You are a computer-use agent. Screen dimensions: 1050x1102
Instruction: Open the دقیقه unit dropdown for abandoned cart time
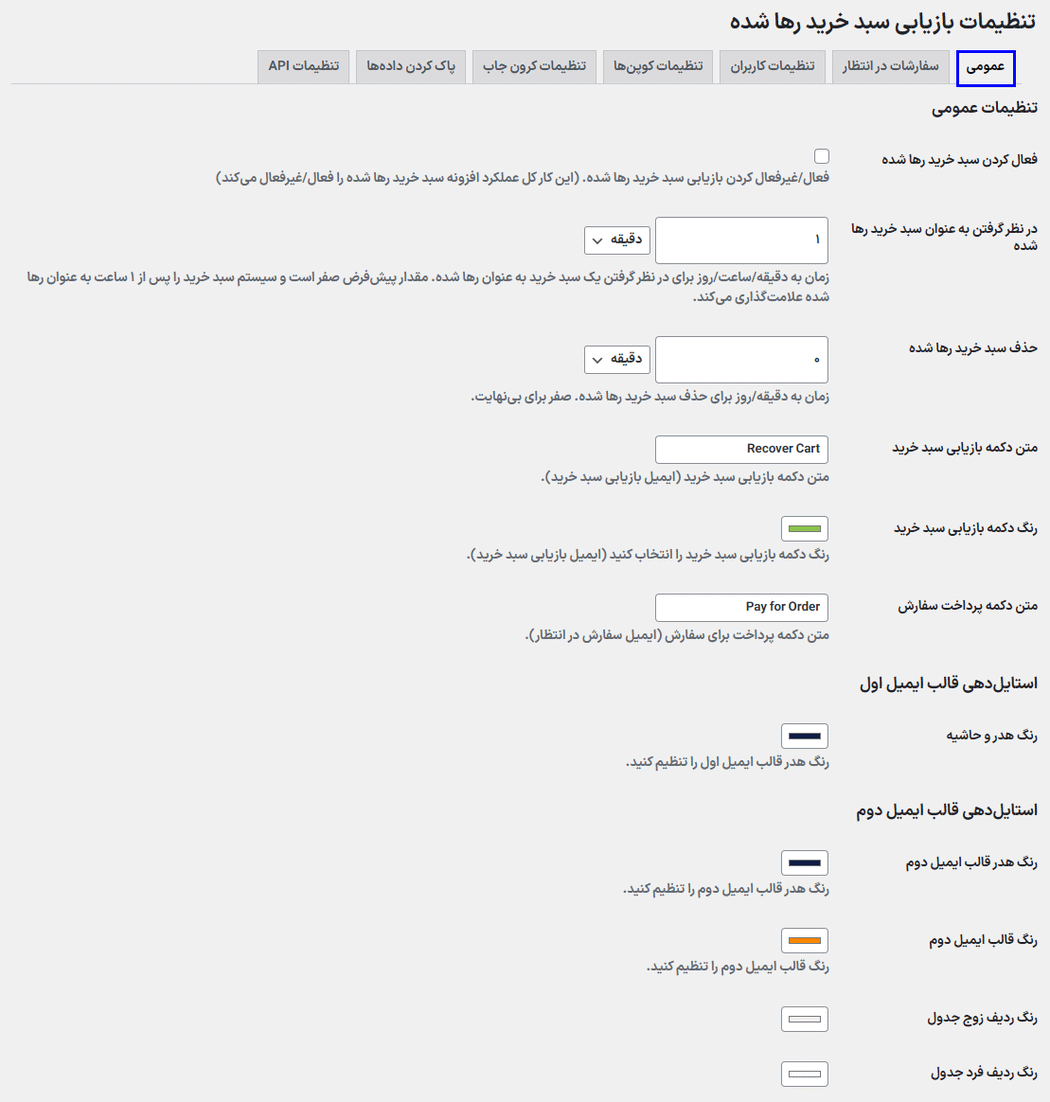click(617, 240)
